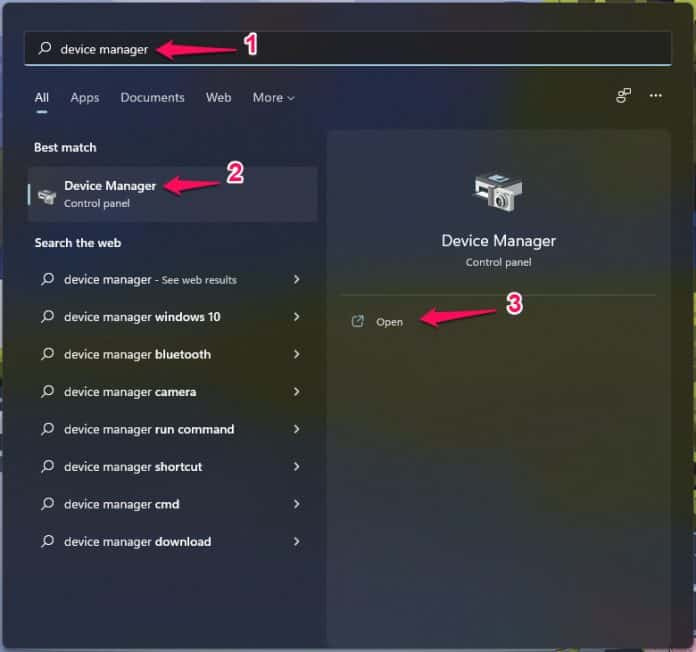
Task: Expand chevron for device manager download
Action: pyautogui.click(x=297, y=541)
